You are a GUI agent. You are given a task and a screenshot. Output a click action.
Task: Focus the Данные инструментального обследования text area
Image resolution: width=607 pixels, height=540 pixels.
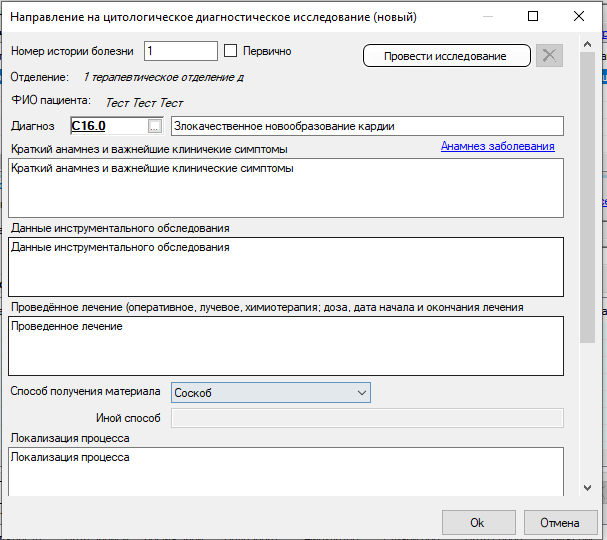pyautogui.click(x=285, y=266)
